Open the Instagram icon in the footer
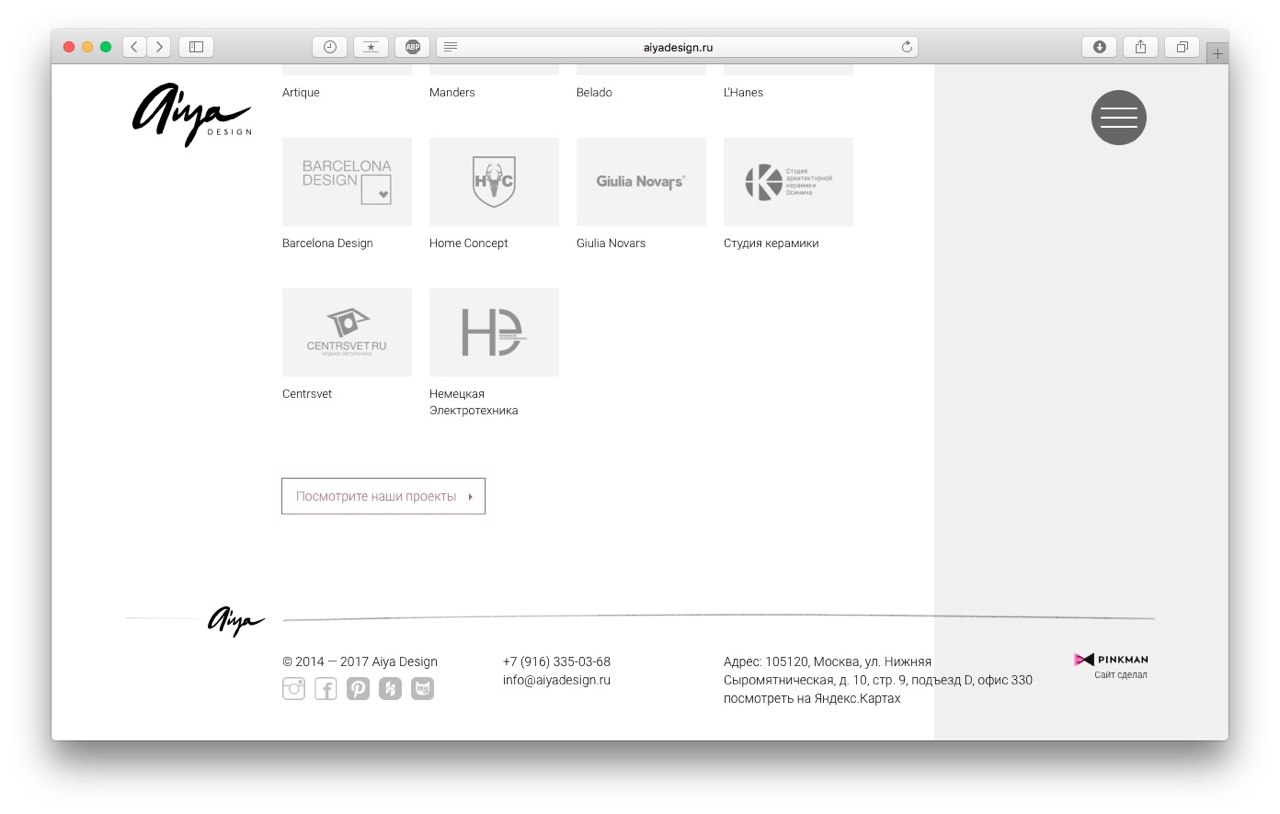Viewport: 1280px width, 814px height. click(x=294, y=689)
